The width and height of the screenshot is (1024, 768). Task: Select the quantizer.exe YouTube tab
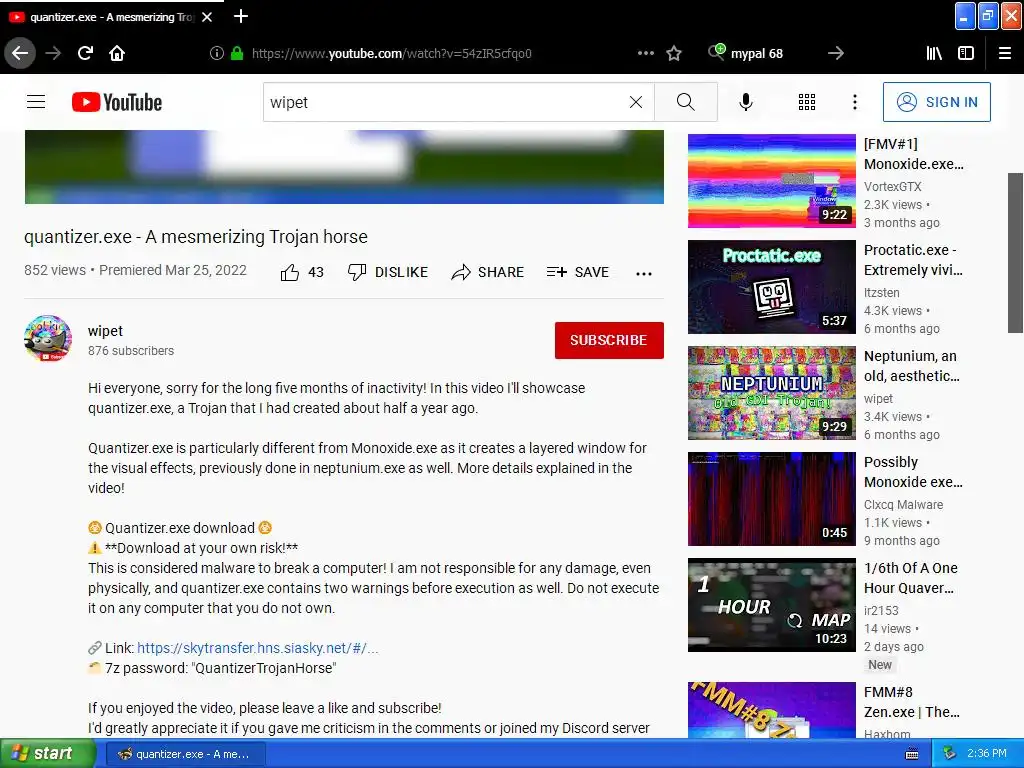click(x=111, y=17)
